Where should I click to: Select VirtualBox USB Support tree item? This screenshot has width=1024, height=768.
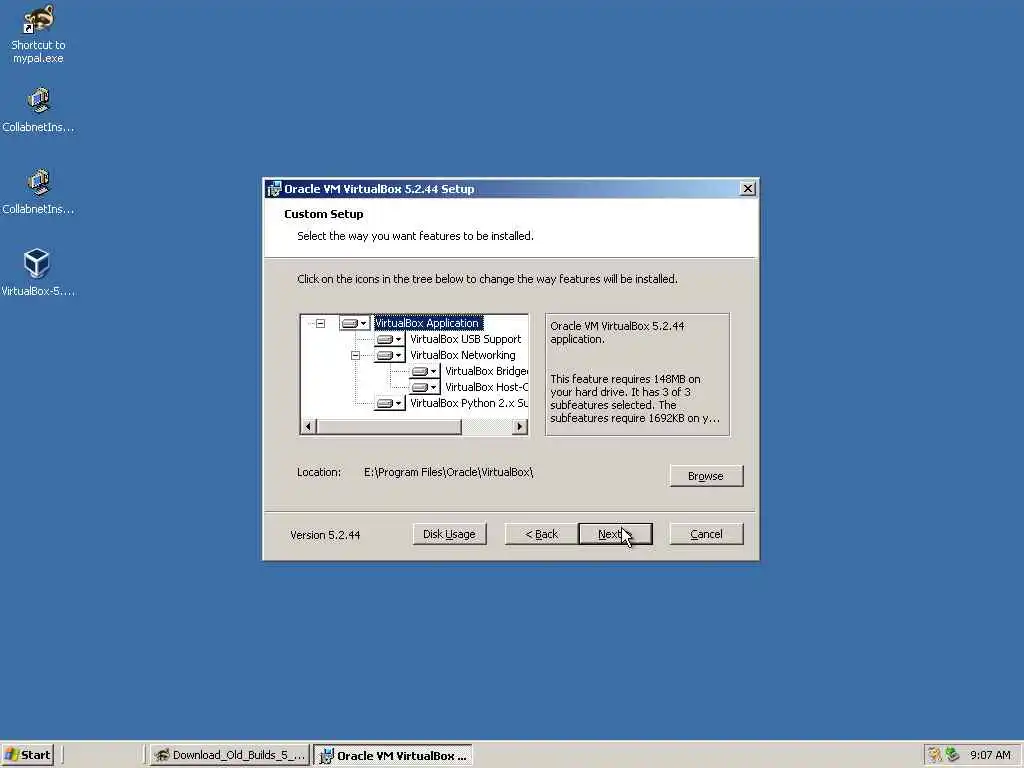[466, 340]
